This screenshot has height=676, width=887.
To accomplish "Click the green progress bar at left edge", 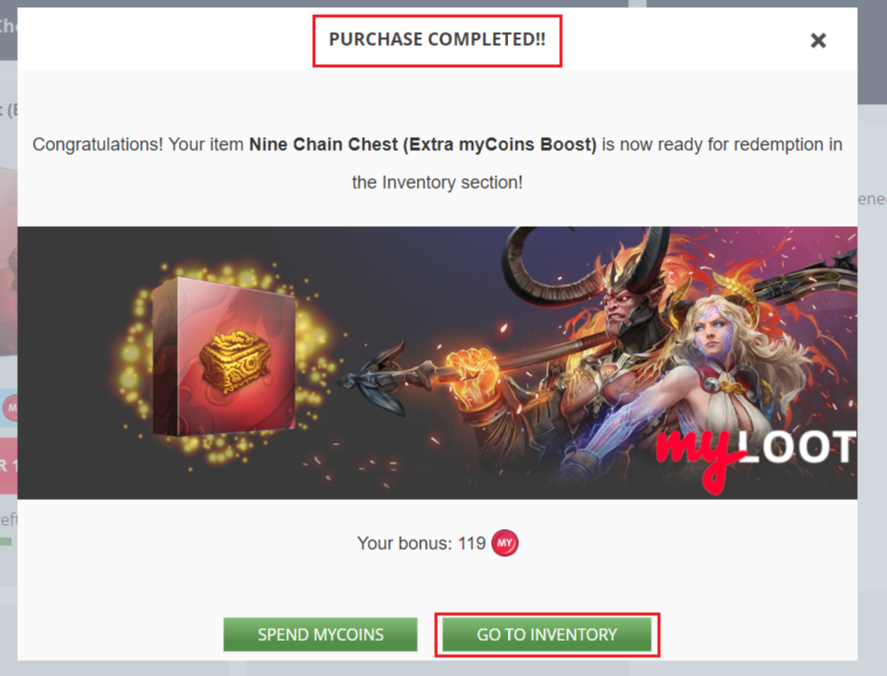I will (x=6, y=541).
